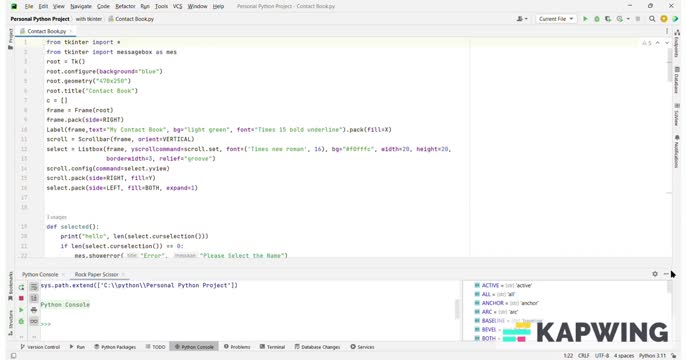
Task: Rerun the Python console session
Action: tap(21, 287)
